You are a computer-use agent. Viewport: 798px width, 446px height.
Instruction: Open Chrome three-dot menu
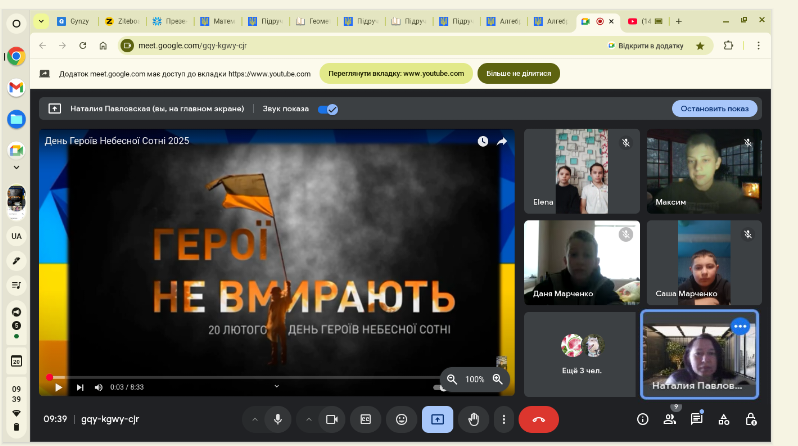pos(758,45)
